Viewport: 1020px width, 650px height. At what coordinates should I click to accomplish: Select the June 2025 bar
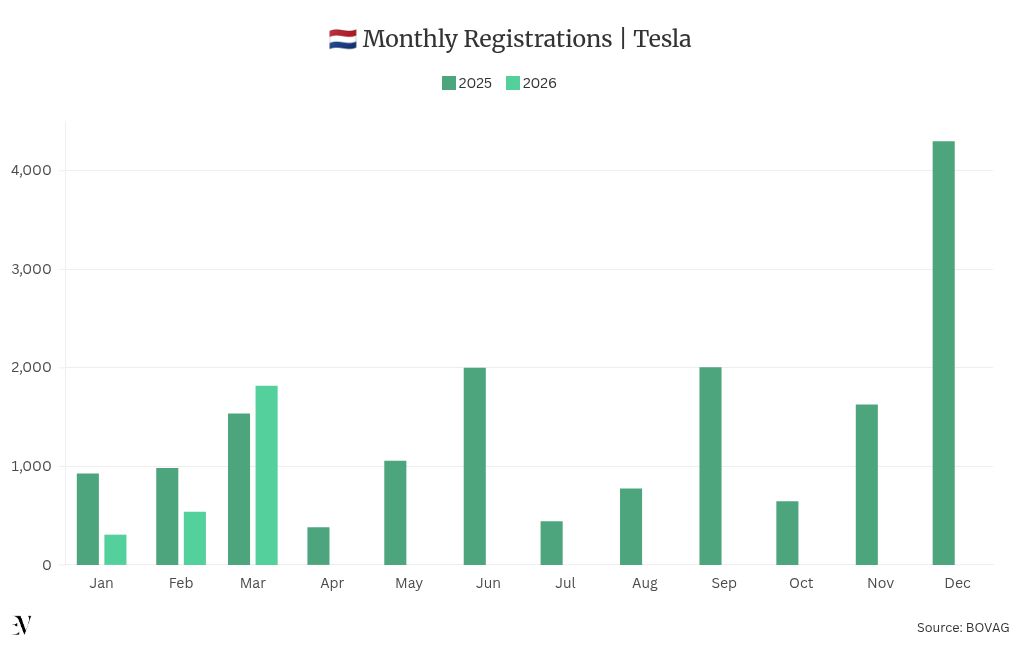[474, 466]
